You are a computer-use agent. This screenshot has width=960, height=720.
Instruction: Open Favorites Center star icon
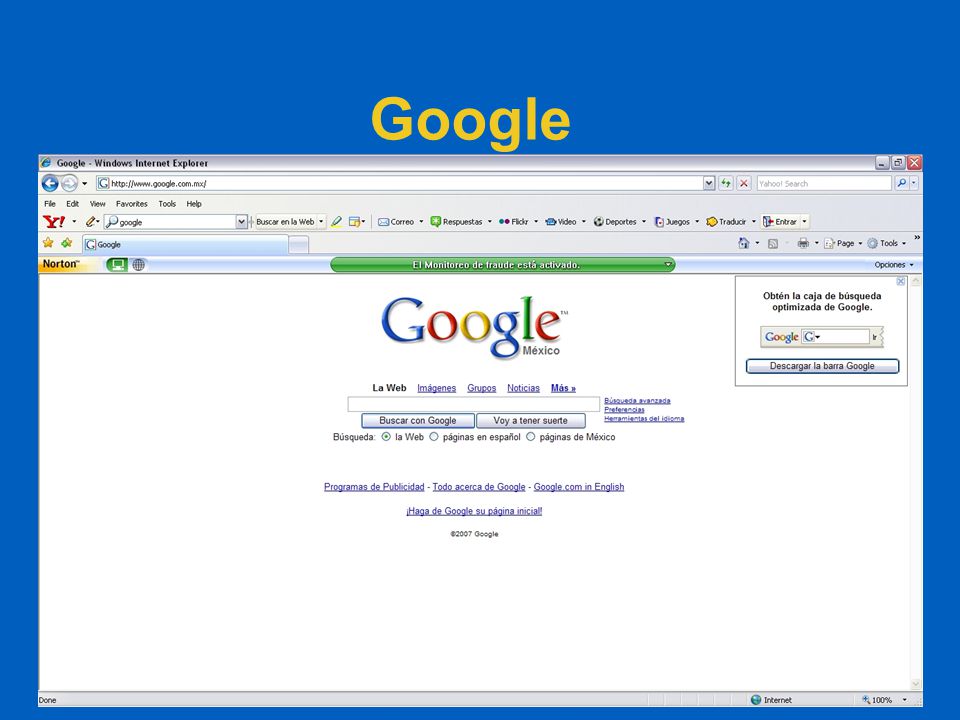48,243
